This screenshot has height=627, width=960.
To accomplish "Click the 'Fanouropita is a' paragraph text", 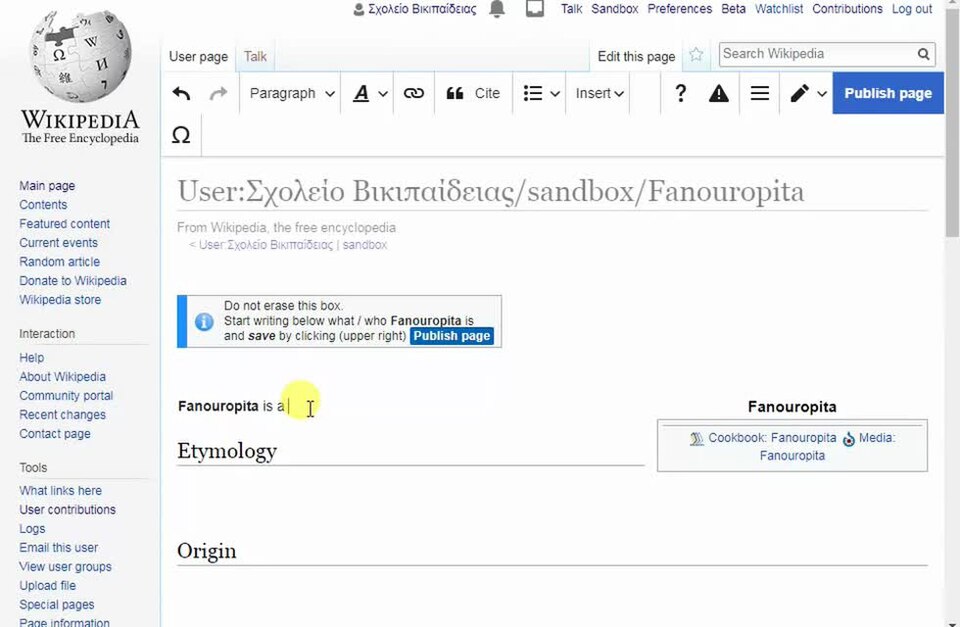I will 231,407.
